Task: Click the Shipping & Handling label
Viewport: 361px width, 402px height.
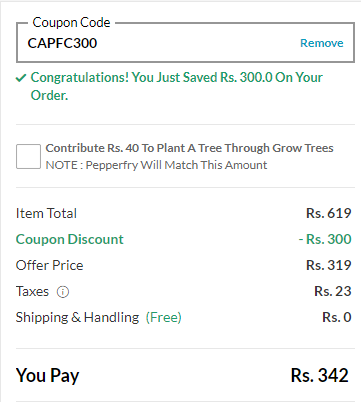Action: tap(77, 317)
